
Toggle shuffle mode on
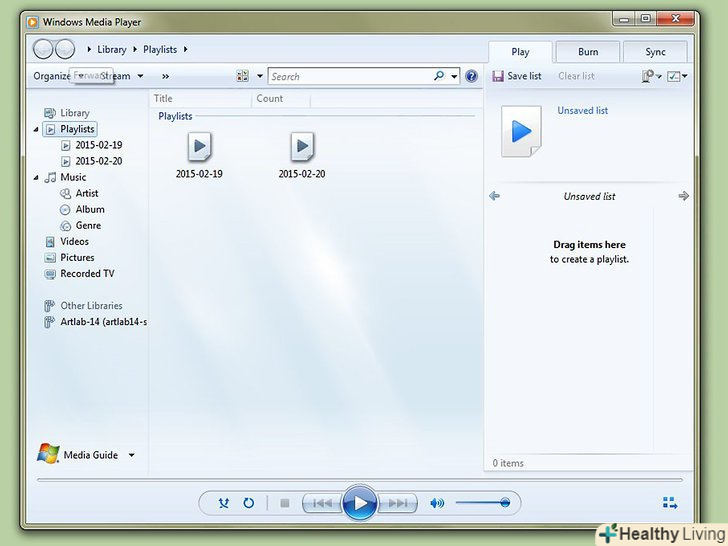coord(223,503)
